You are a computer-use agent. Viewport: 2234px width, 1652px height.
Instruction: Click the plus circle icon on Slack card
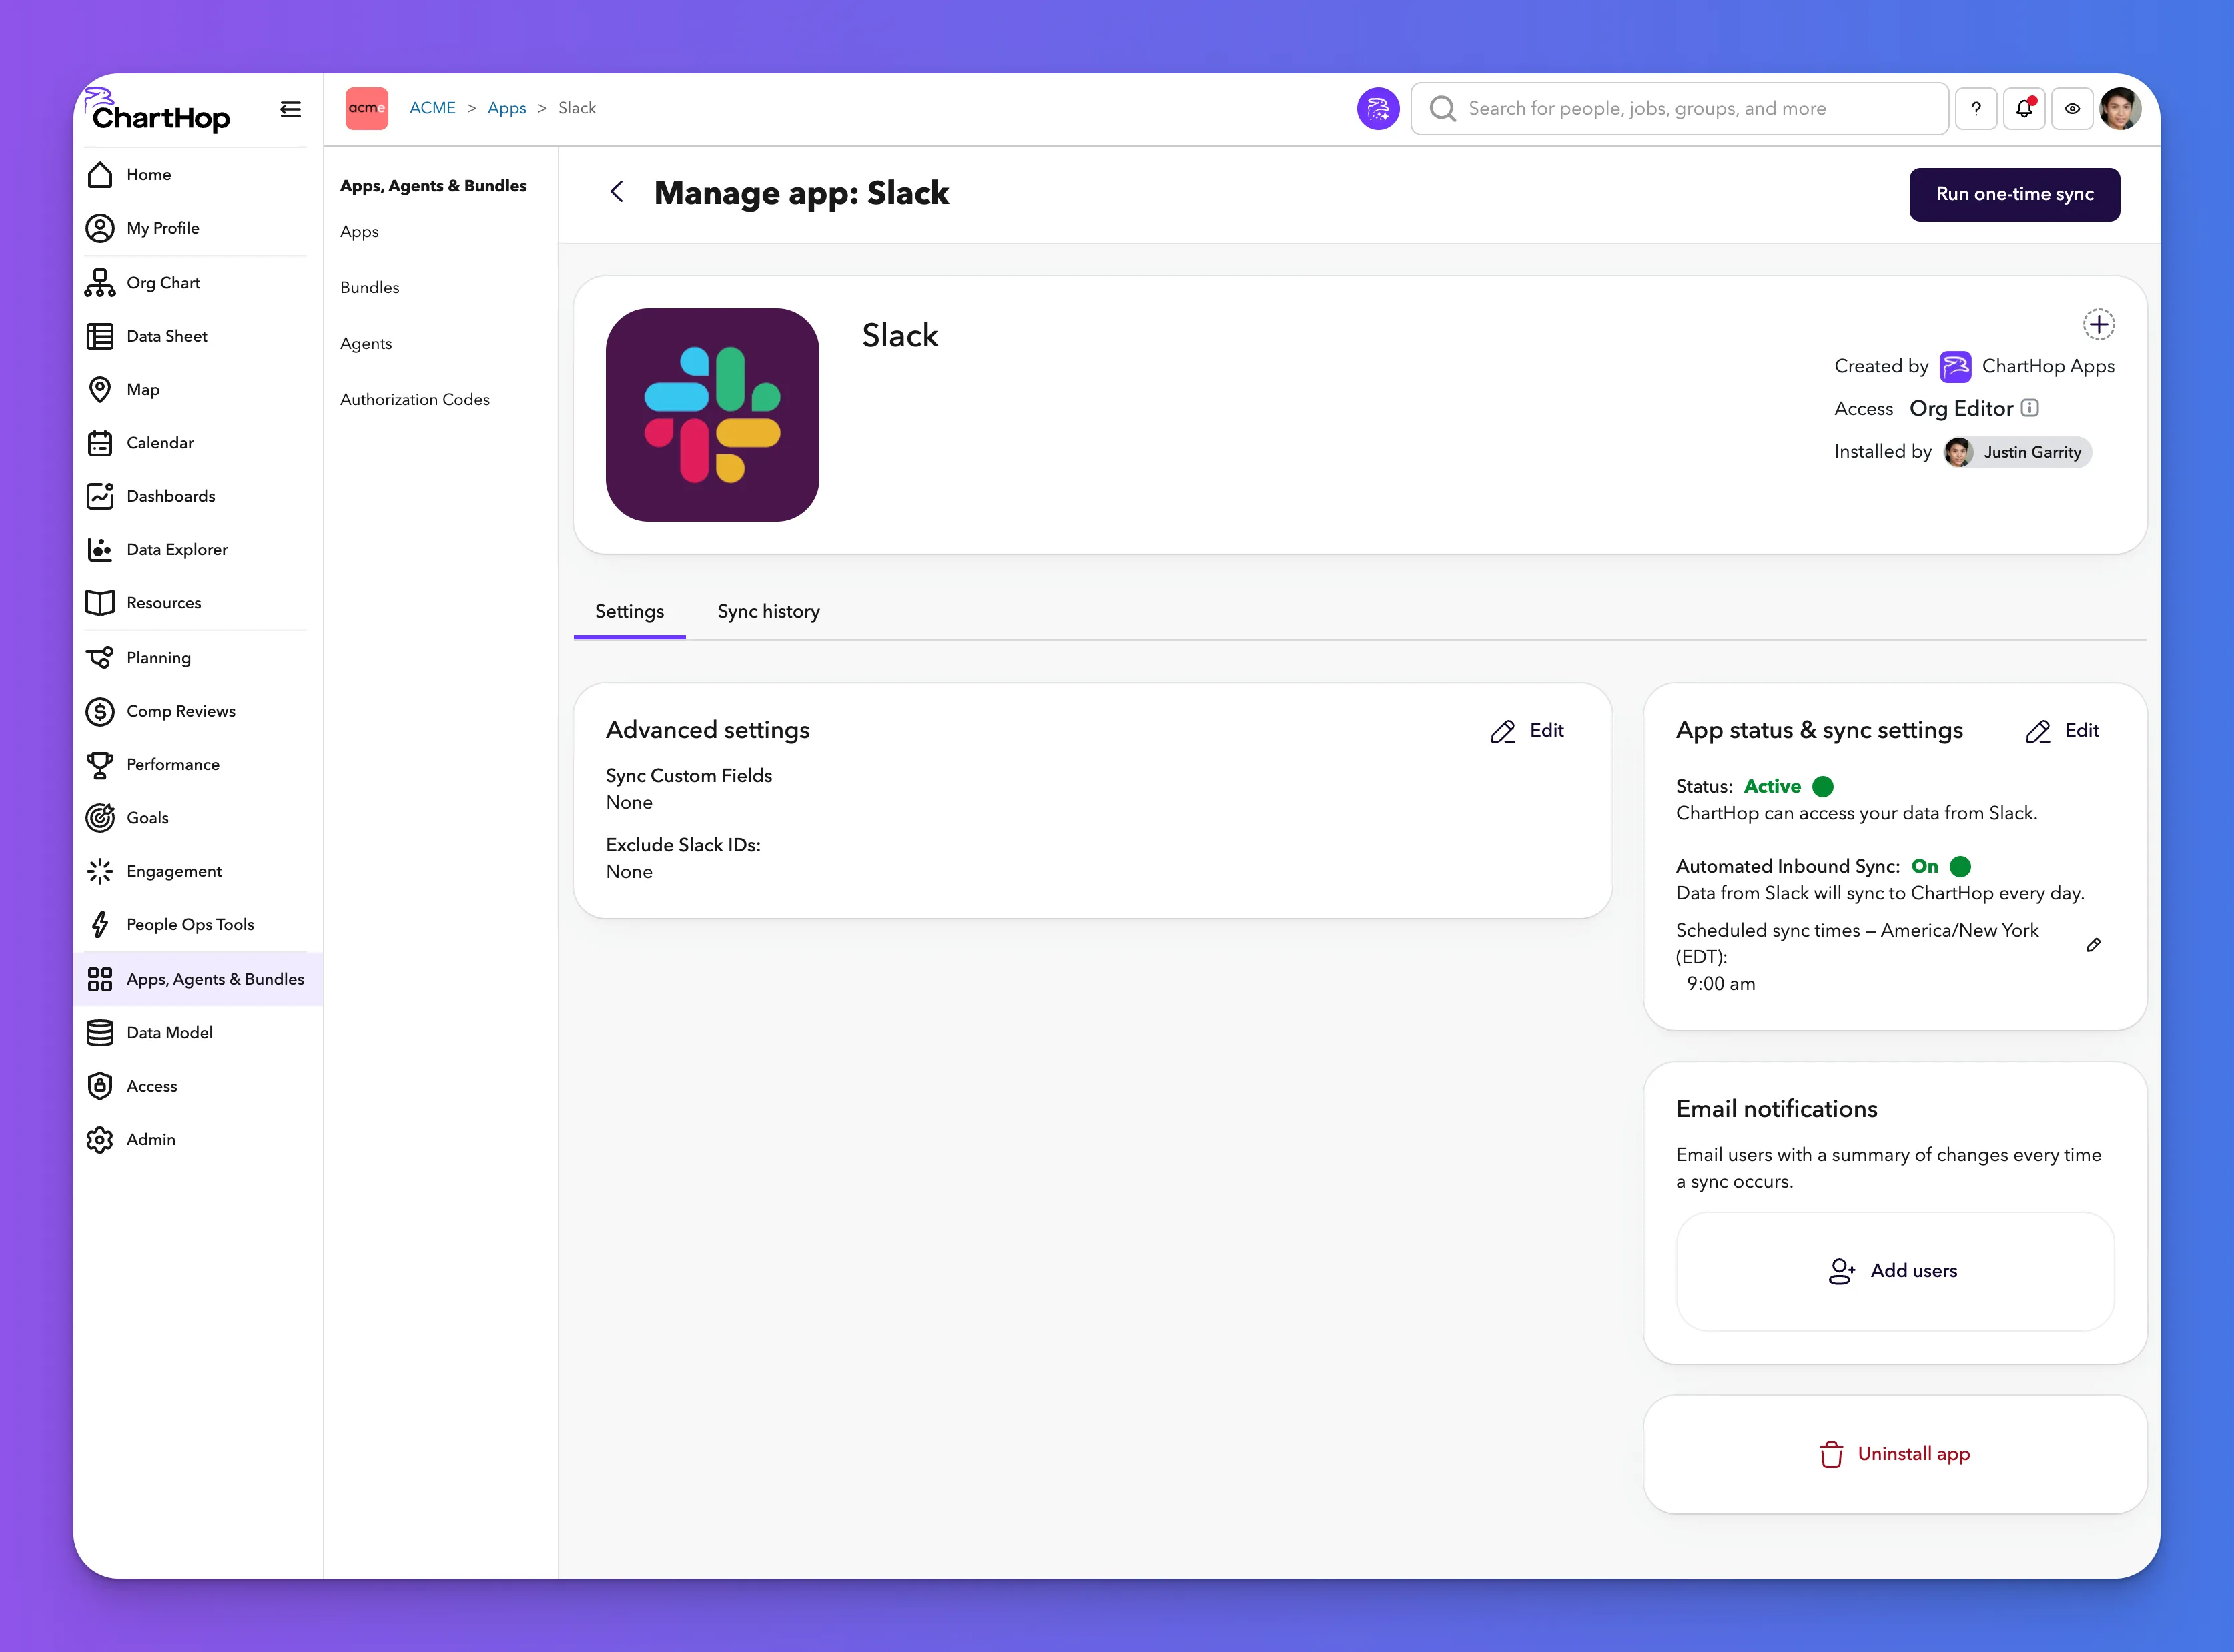2098,324
